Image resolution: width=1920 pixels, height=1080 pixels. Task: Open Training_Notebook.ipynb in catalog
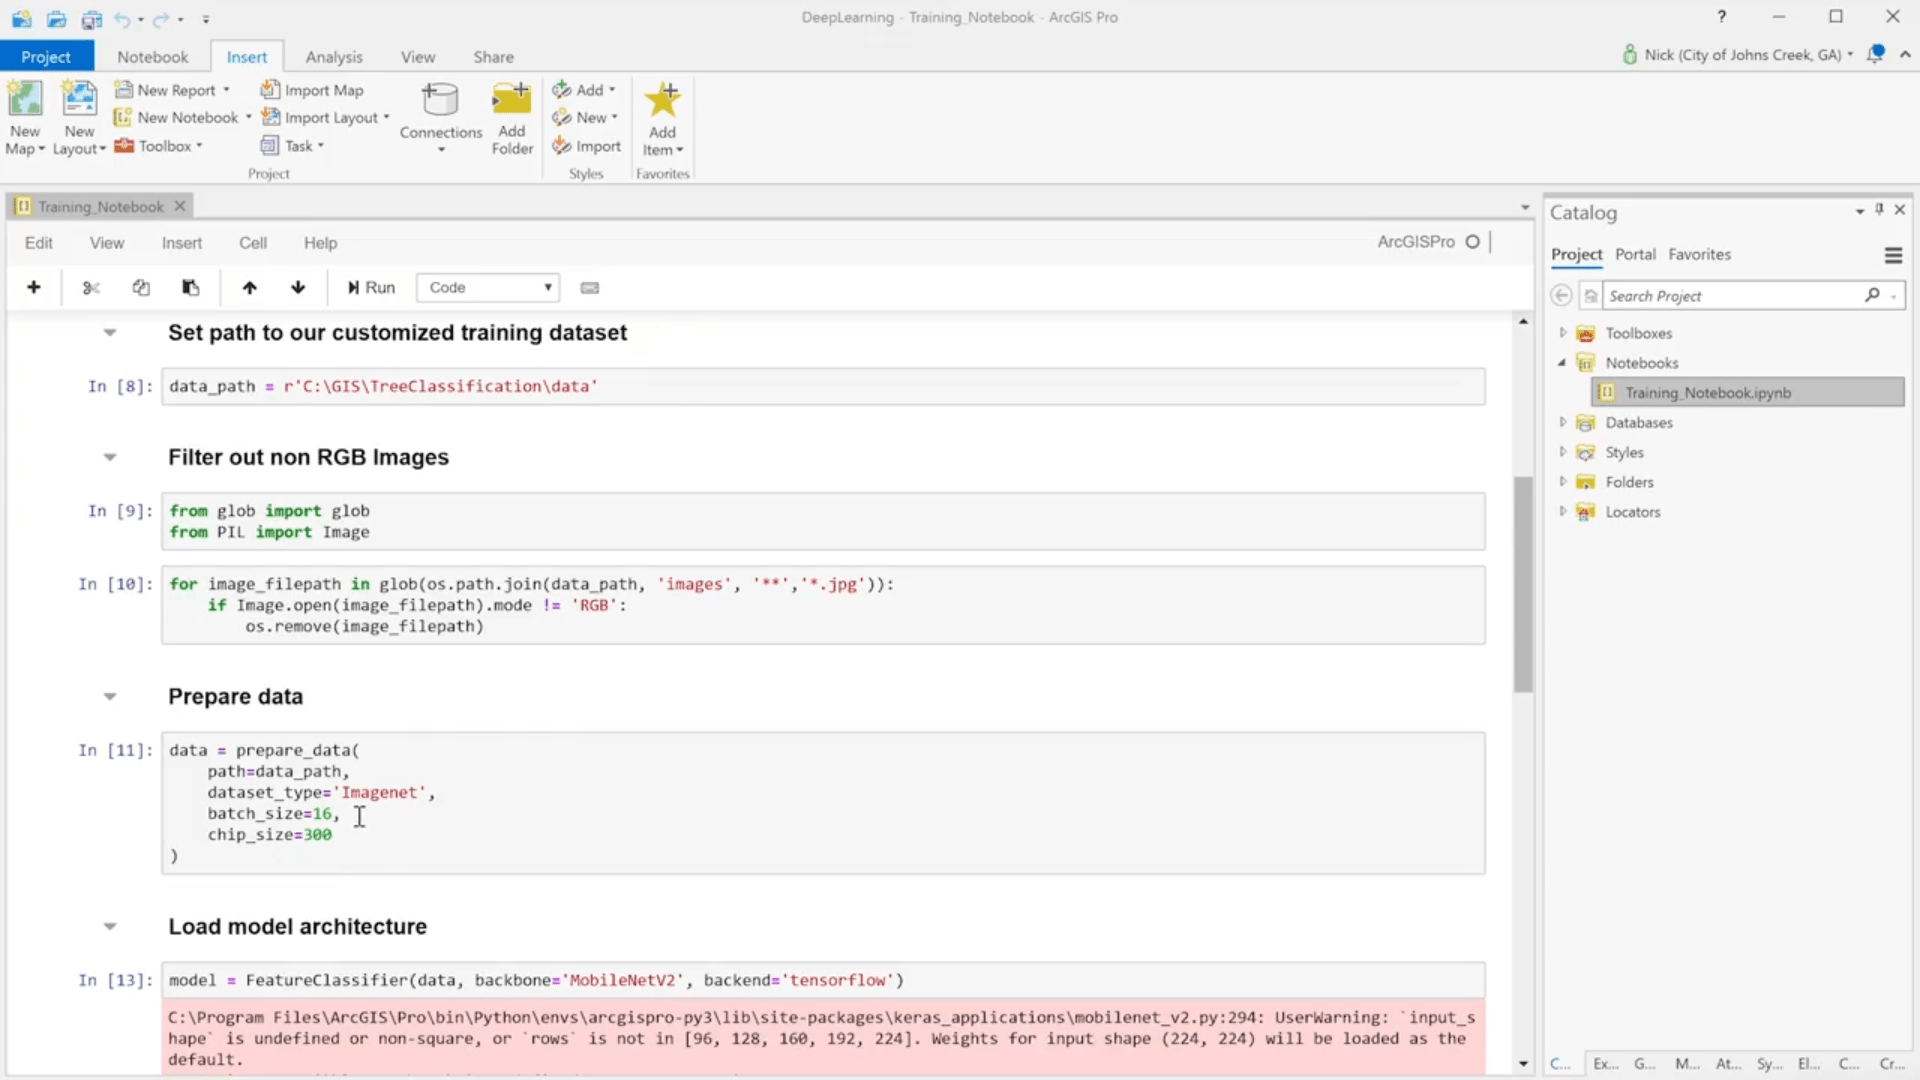(x=1708, y=392)
